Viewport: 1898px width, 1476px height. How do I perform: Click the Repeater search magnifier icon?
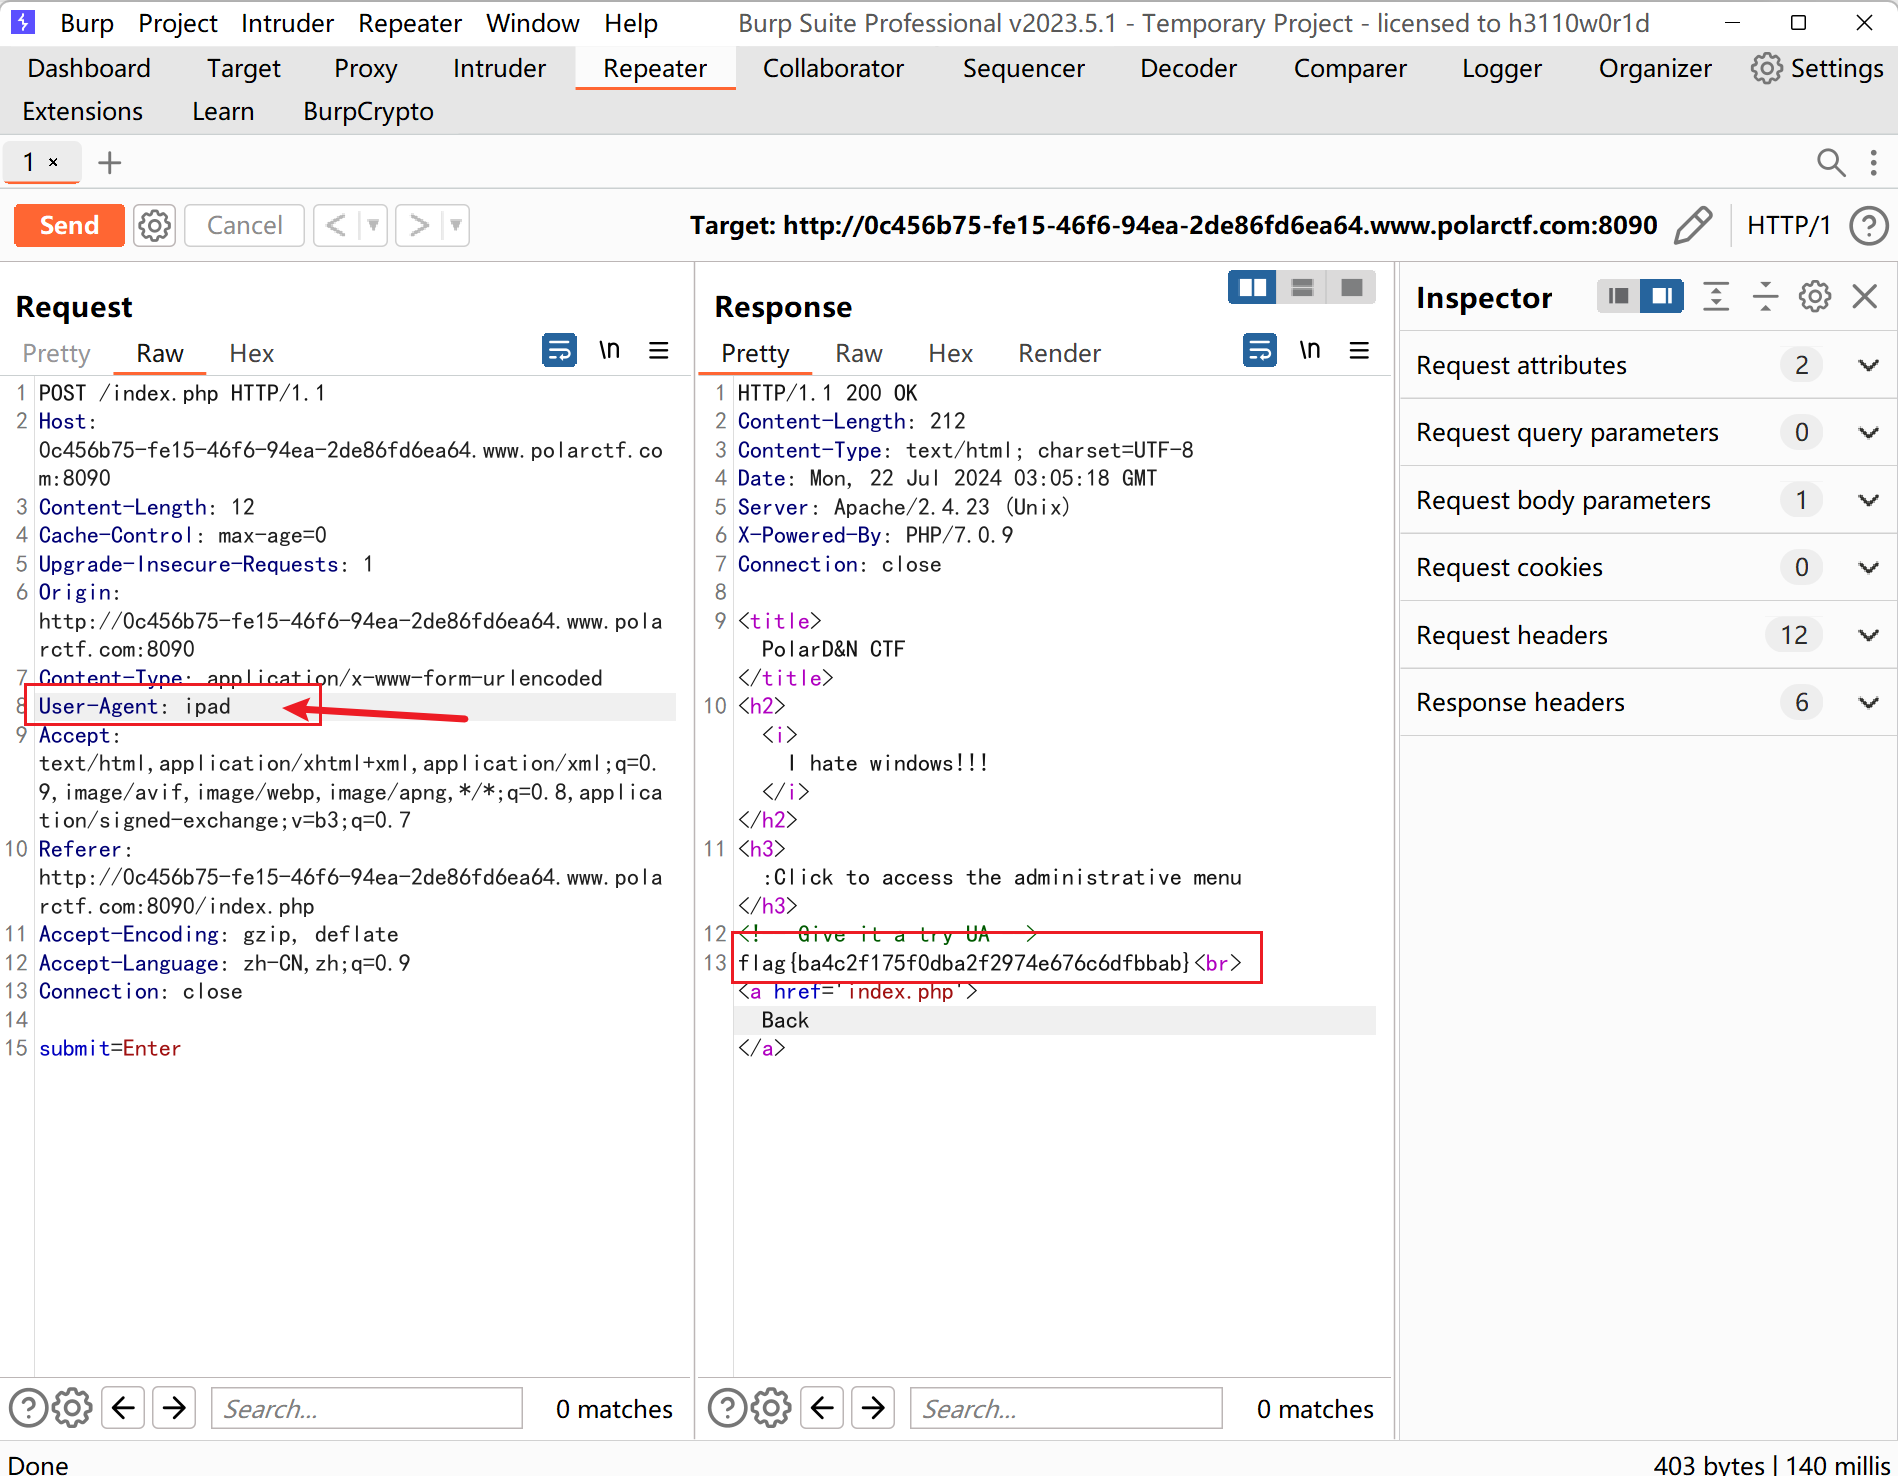[x=1830, y=162]
